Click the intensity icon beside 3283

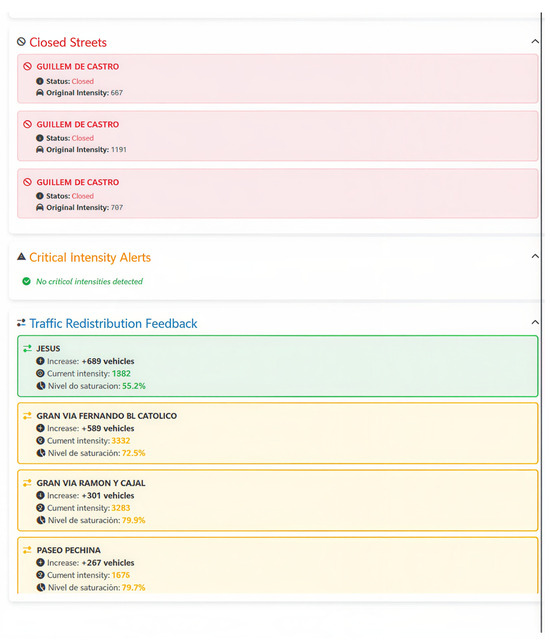coord(40,508)
